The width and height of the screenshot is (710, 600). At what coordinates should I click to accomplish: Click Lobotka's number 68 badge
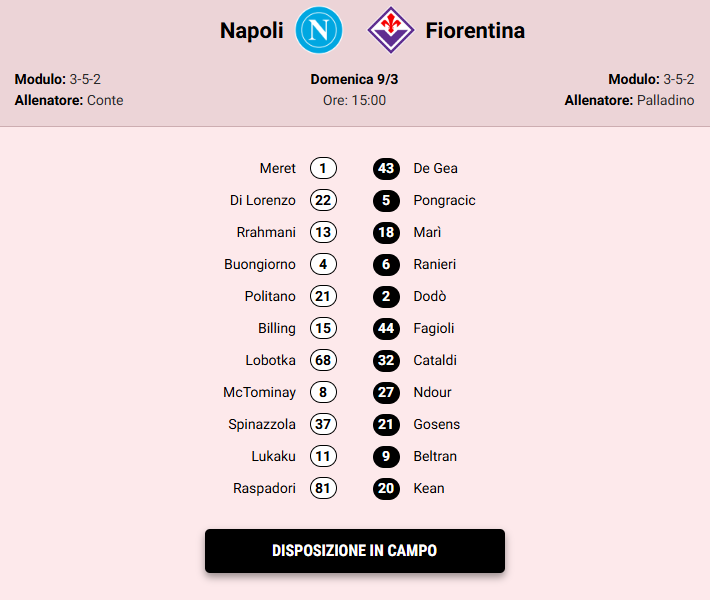pos(323,360)
